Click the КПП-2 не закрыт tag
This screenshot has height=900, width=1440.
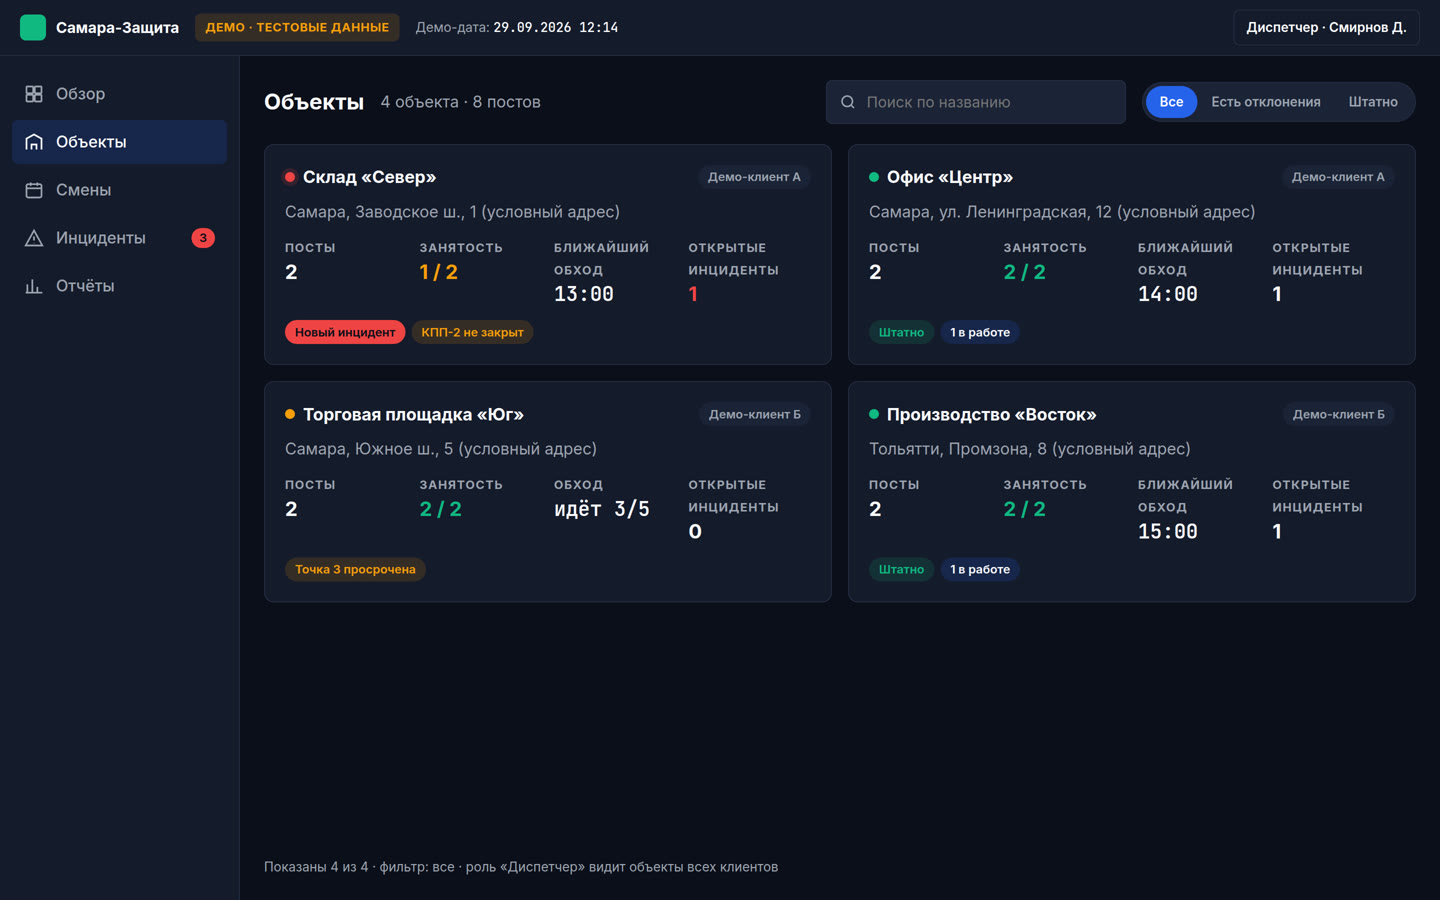(472, 332)
